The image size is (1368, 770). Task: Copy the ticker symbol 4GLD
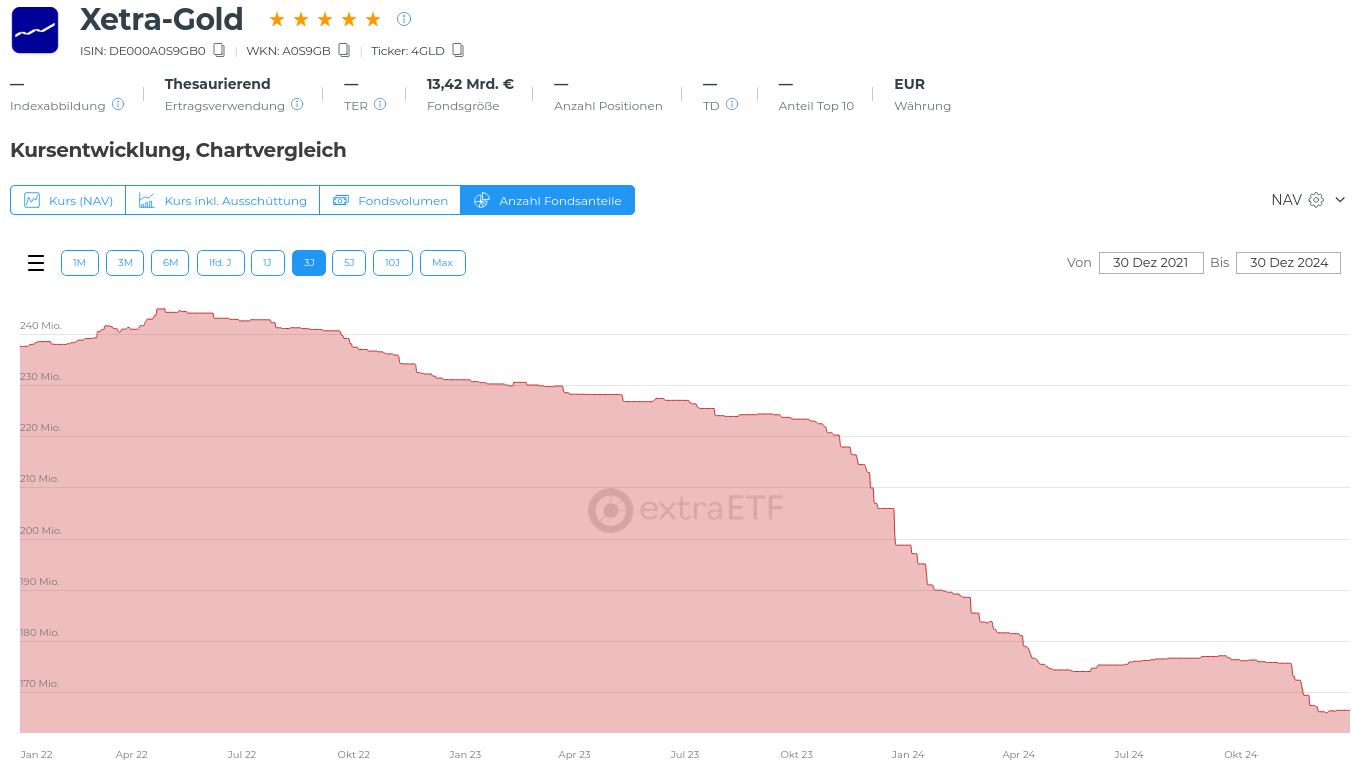pyautogui.click(x=458, y=50)
